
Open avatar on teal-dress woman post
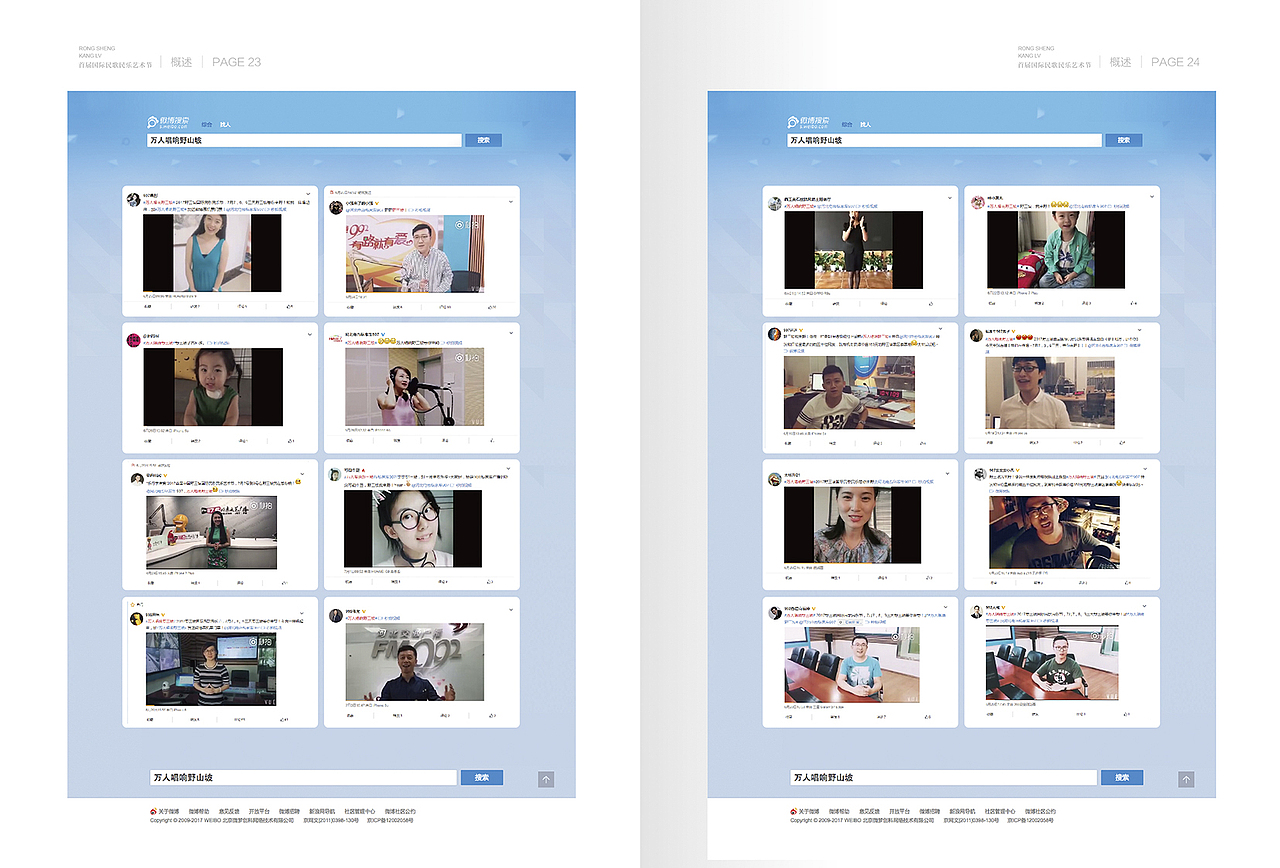133,198
